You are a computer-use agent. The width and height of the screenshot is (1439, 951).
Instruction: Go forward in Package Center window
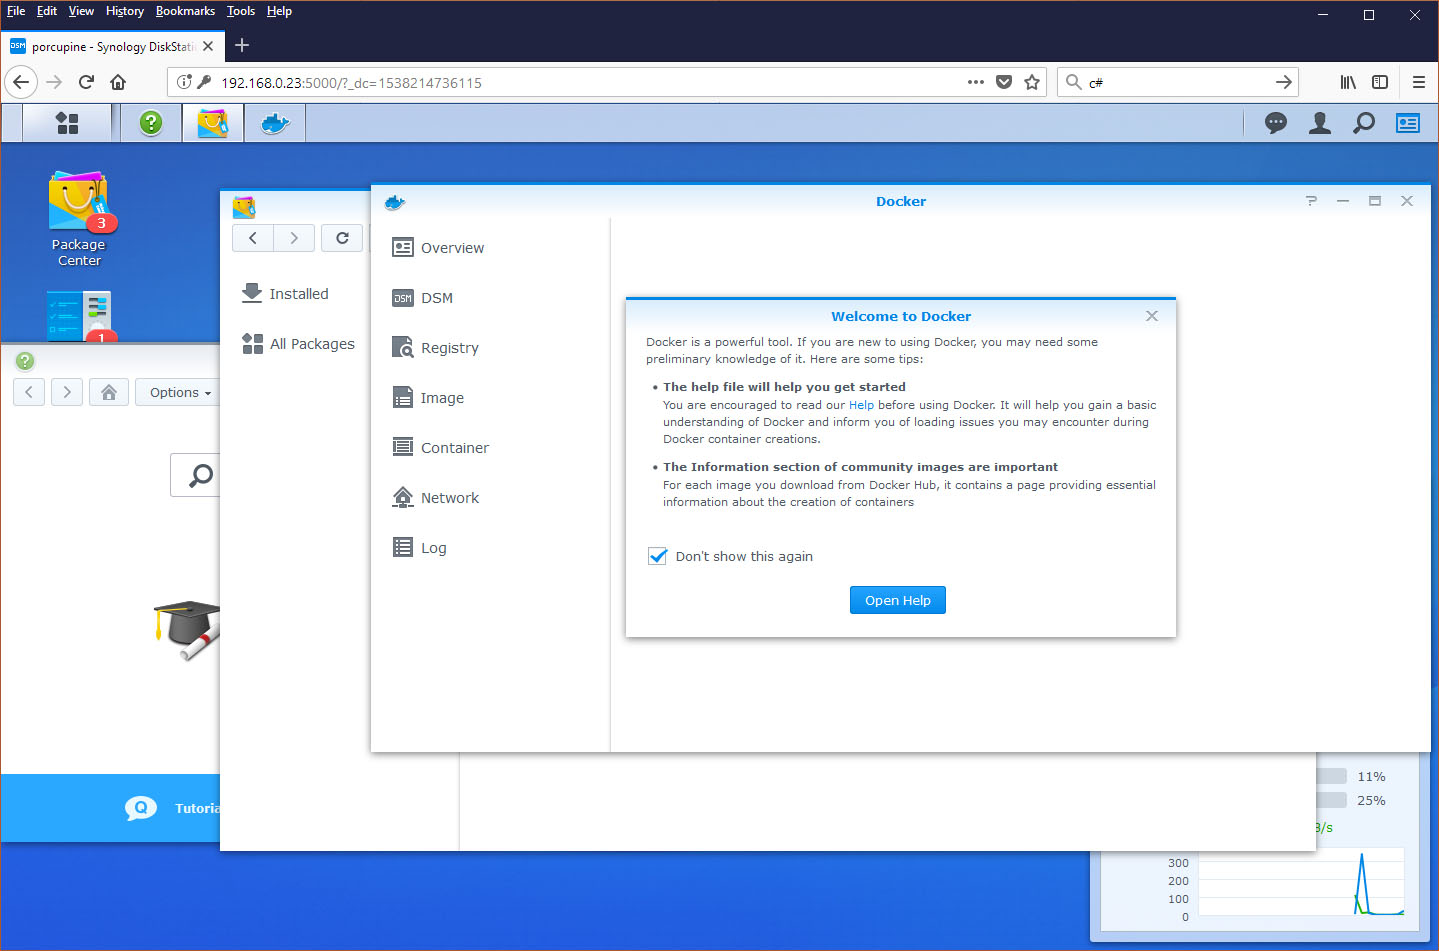pyautogui.click(x=294, y=238)
